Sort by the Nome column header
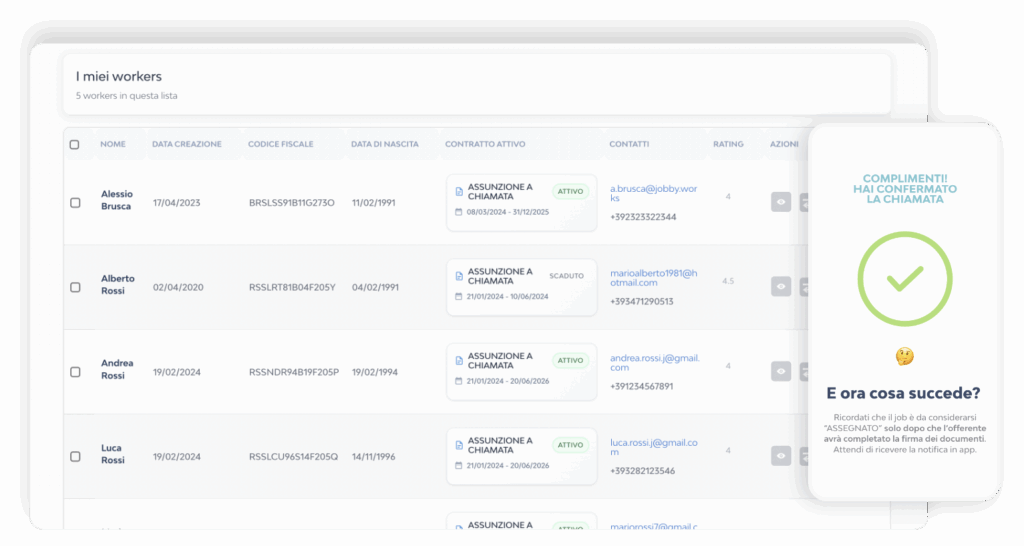This screenshot has height=546, width=1024. tap(113, 144)
